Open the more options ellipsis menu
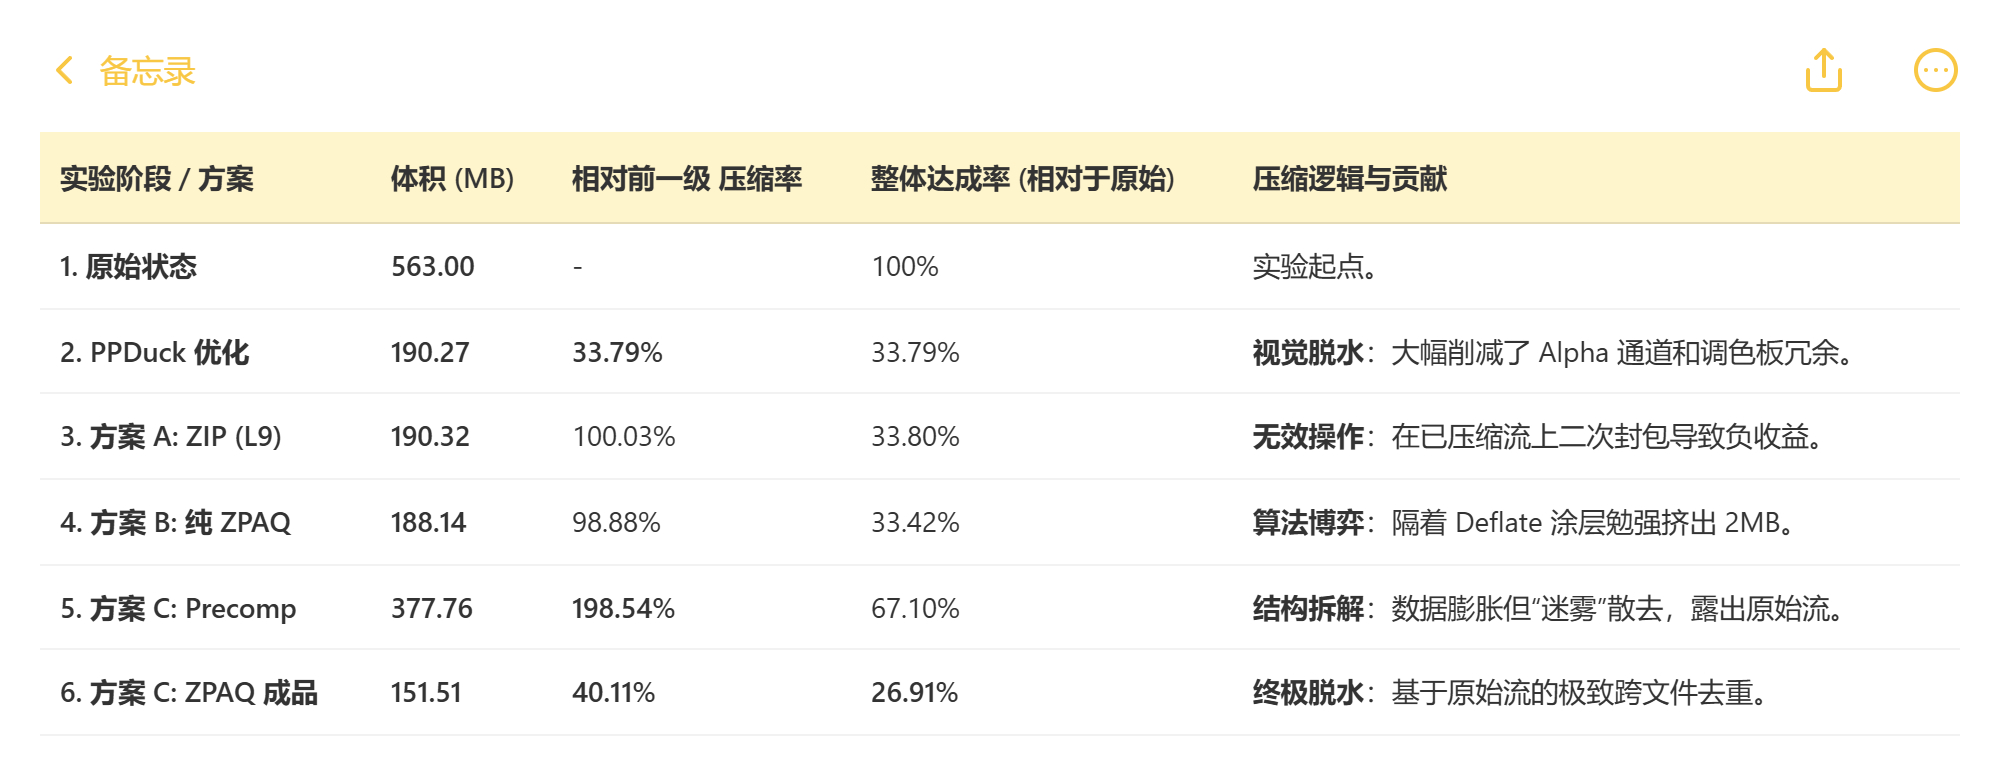Viewport: 2000px width, 776px height. click(x=1935, y=71)
